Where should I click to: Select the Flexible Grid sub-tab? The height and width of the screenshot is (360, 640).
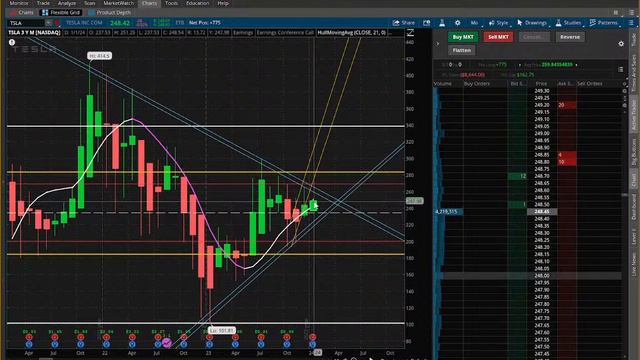click(x=61, y=13)
